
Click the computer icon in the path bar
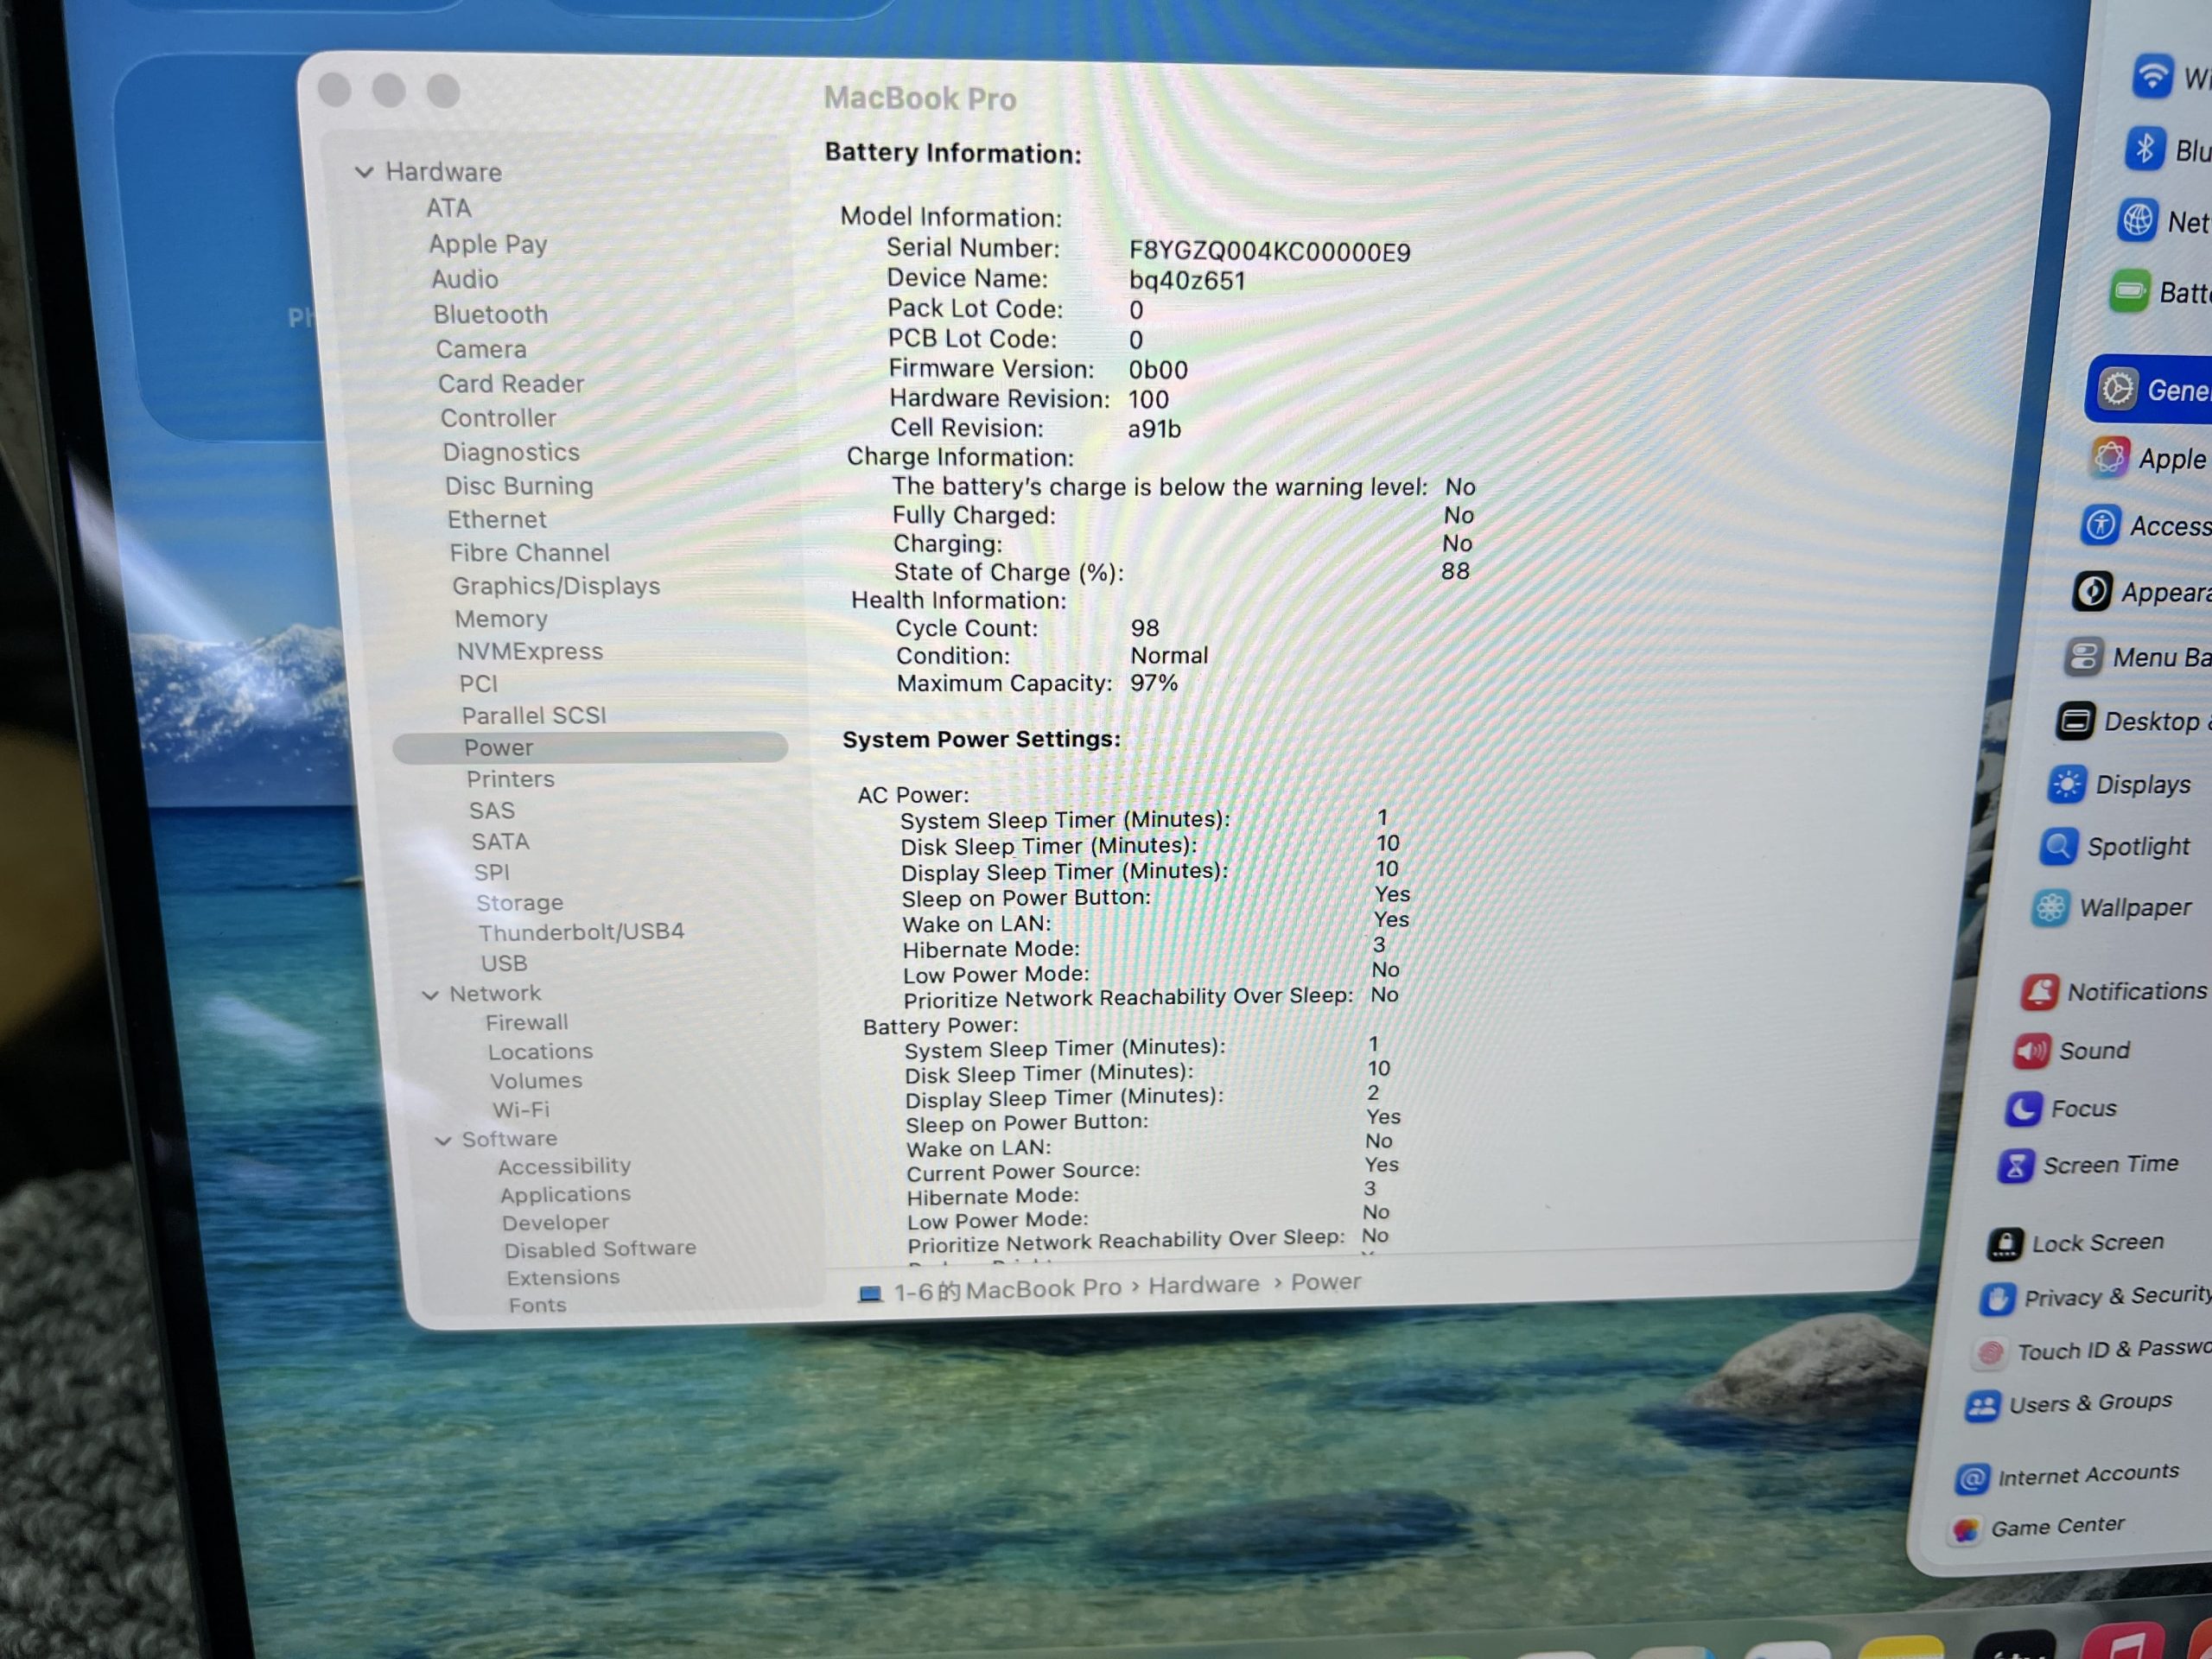click(870, 1295)
